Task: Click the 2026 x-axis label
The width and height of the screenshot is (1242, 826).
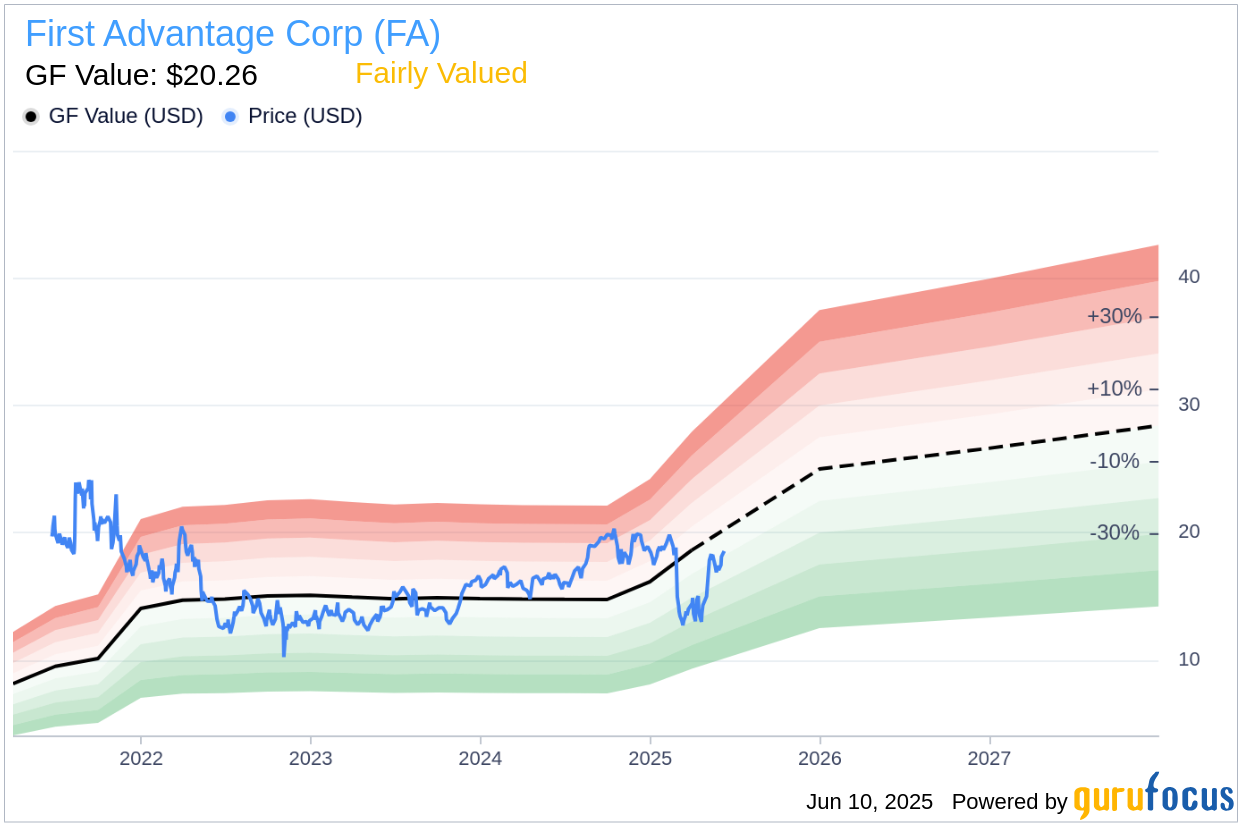Action: [820, 758]
